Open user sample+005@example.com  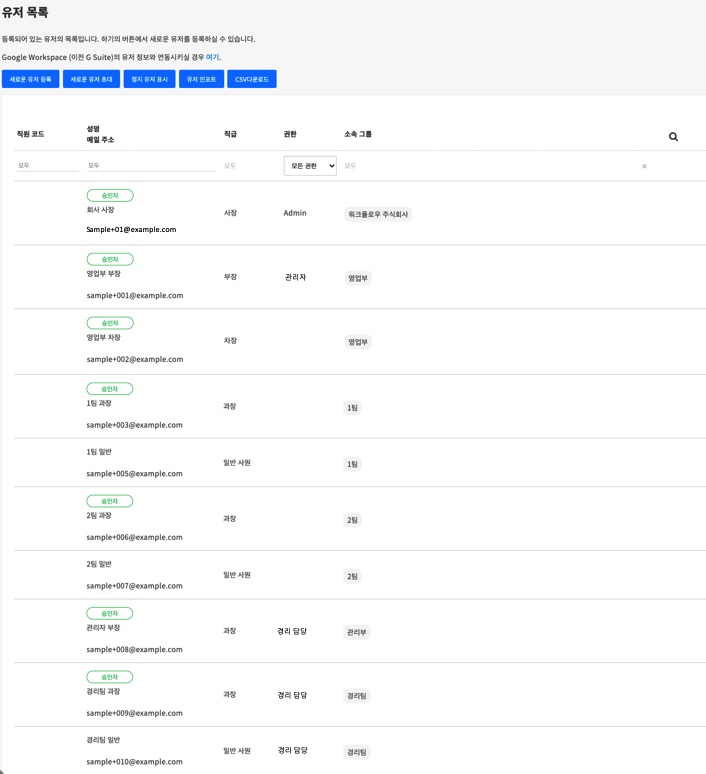(x=134, y=473)
